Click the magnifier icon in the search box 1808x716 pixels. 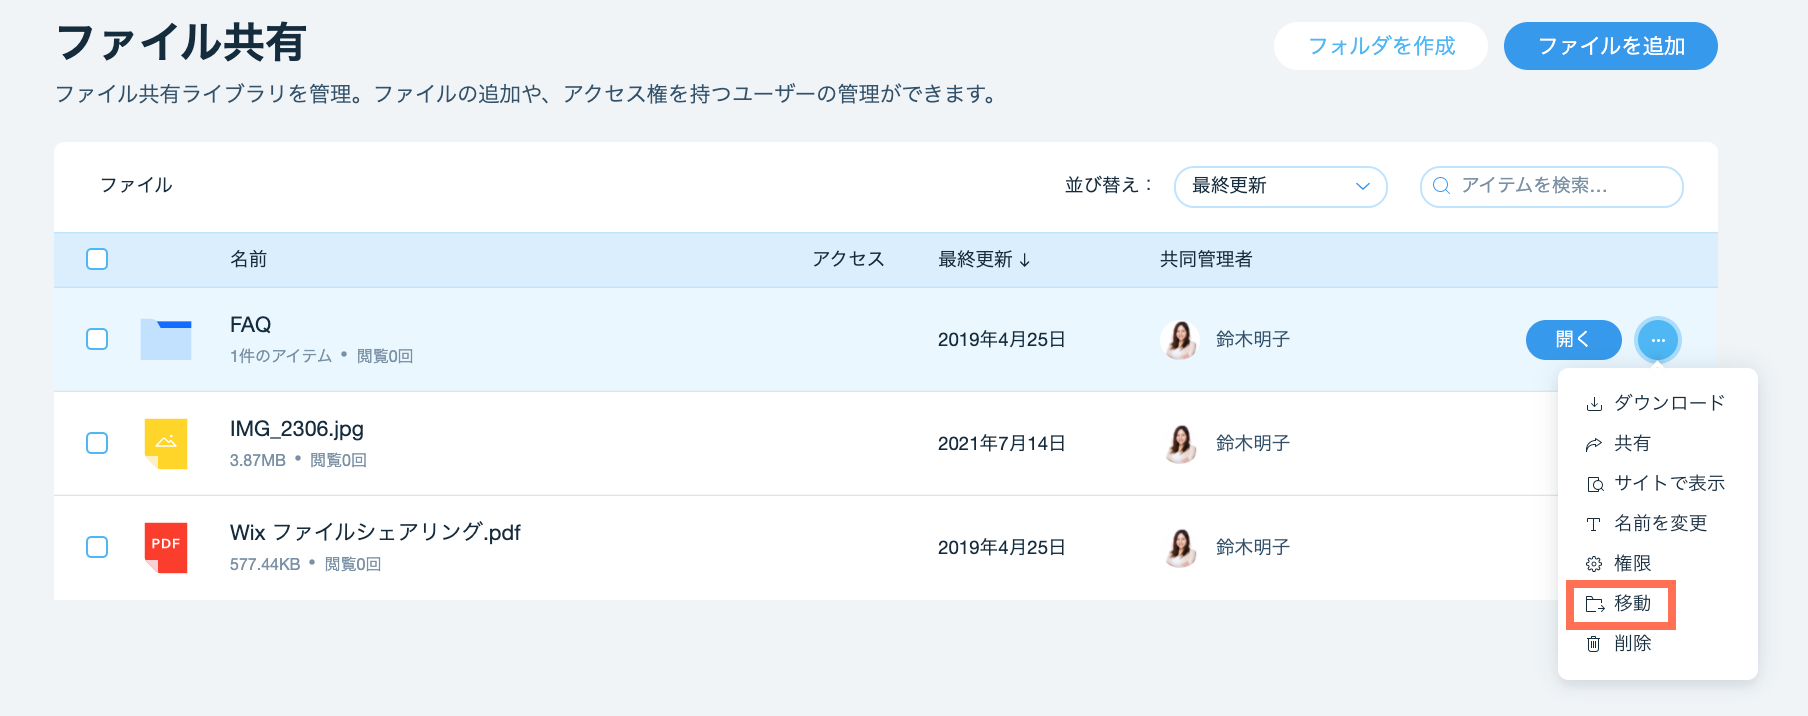click(1441, 186)
